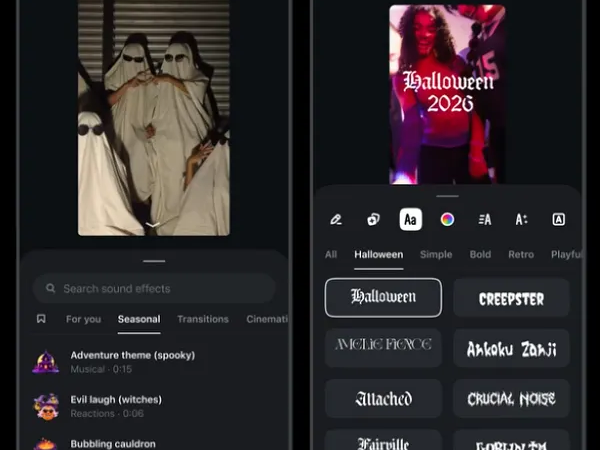Switch to the For you tab

[x=83, y=319]
